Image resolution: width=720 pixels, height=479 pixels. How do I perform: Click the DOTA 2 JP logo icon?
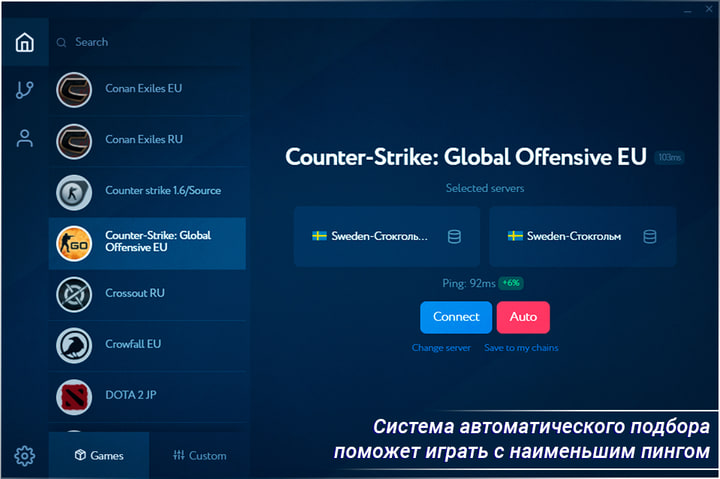click(74, 396)
